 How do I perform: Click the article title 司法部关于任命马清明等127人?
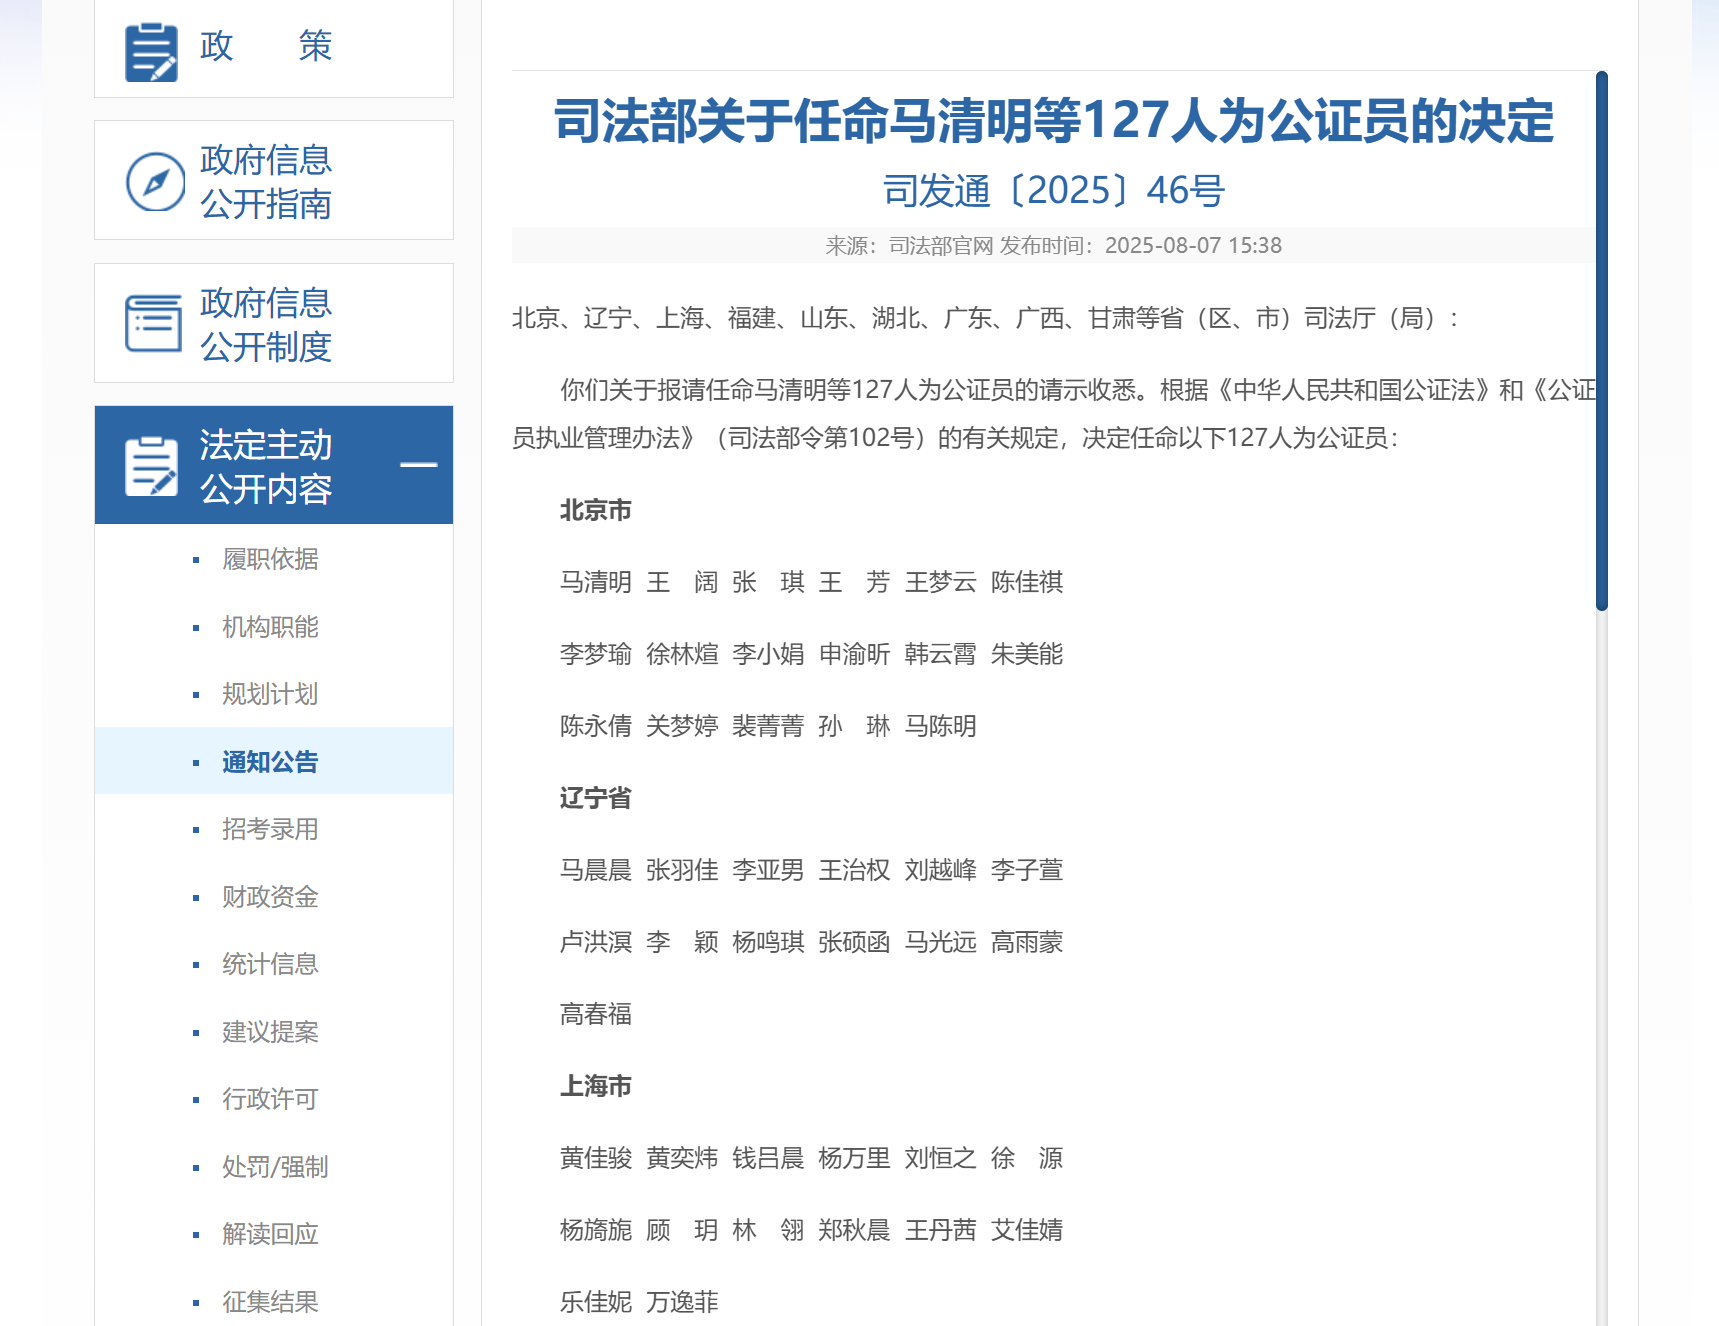tap(1053, 121)
